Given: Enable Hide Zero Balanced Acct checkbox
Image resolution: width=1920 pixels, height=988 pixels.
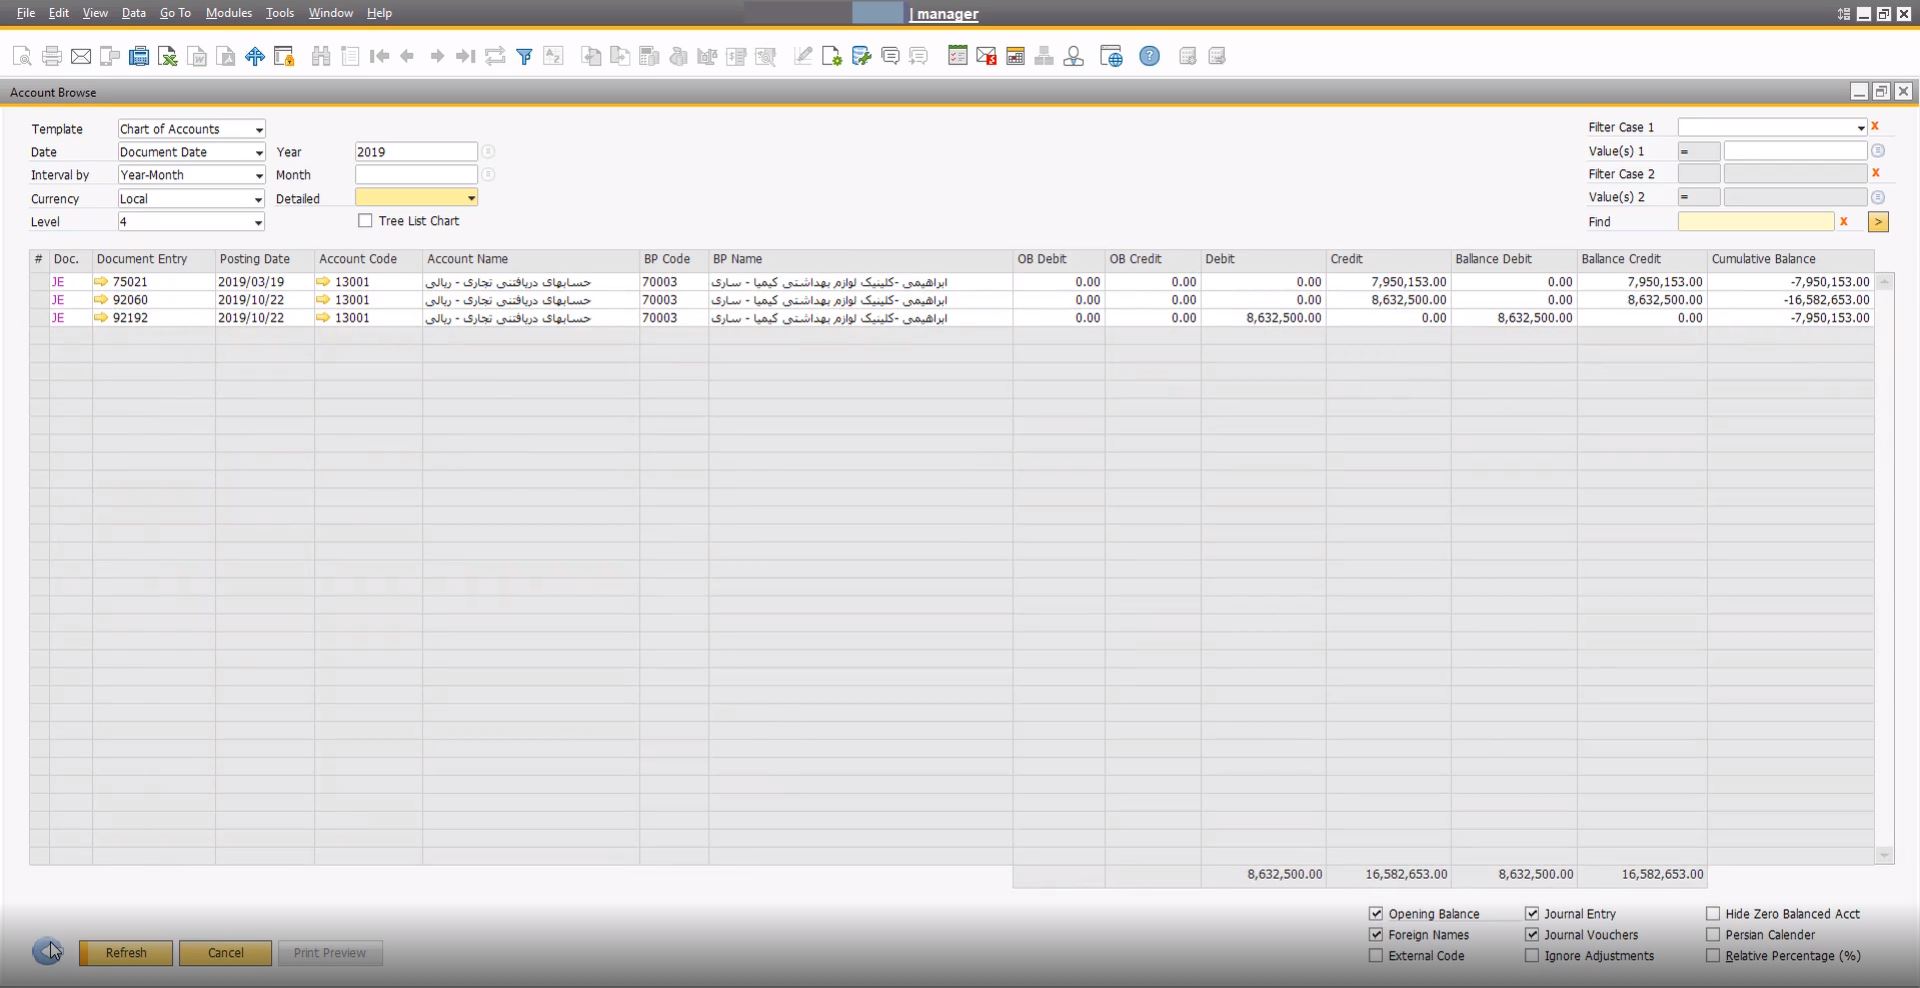Looking at the screenshot, I should click(1713, 914).
